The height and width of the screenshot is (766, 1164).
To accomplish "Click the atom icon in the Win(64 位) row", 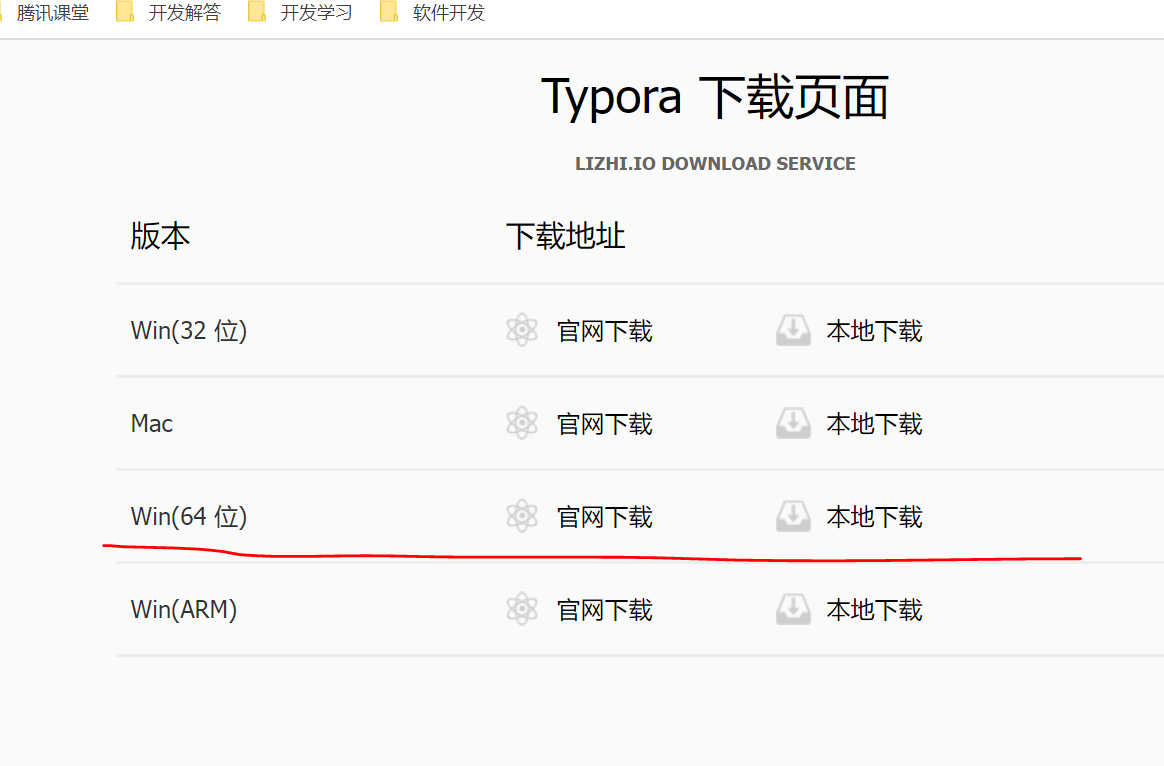I will point(522,516).
